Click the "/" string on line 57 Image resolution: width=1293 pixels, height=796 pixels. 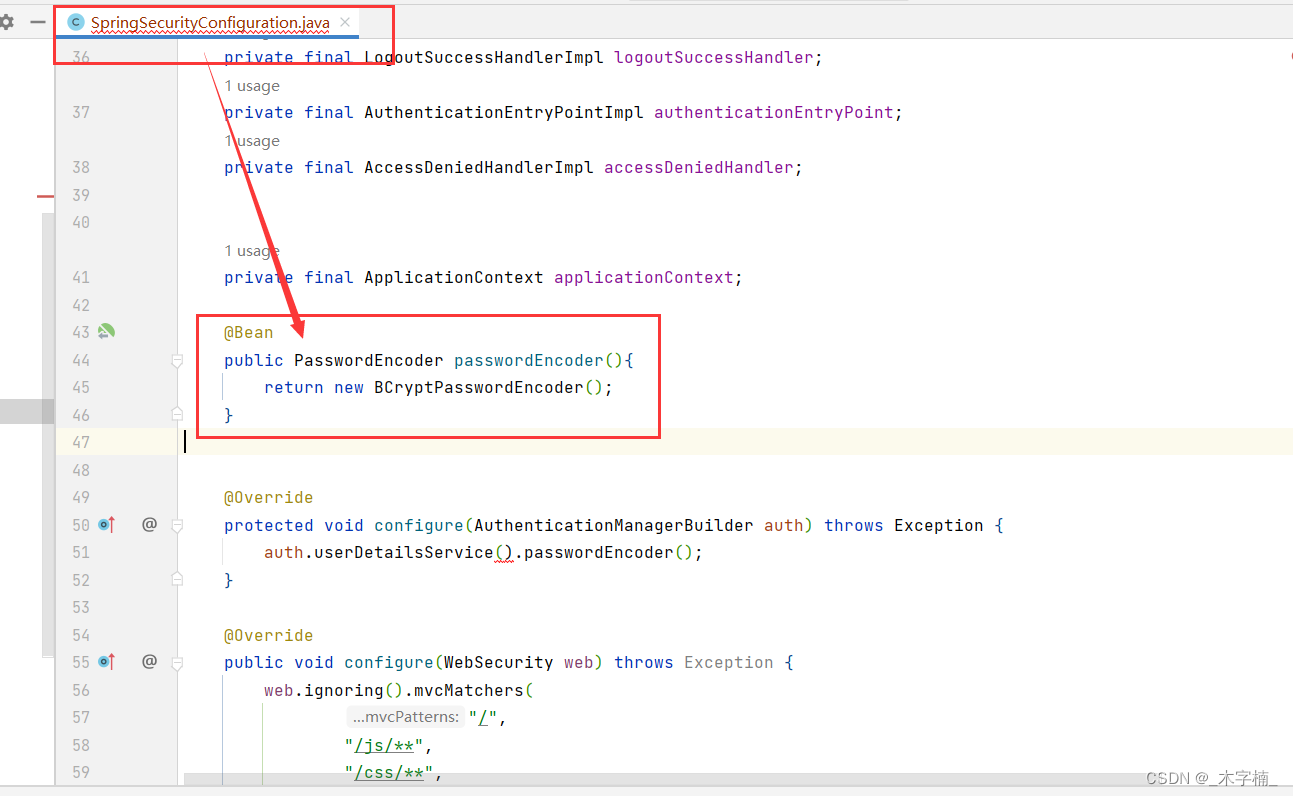(x=482, y=717)
